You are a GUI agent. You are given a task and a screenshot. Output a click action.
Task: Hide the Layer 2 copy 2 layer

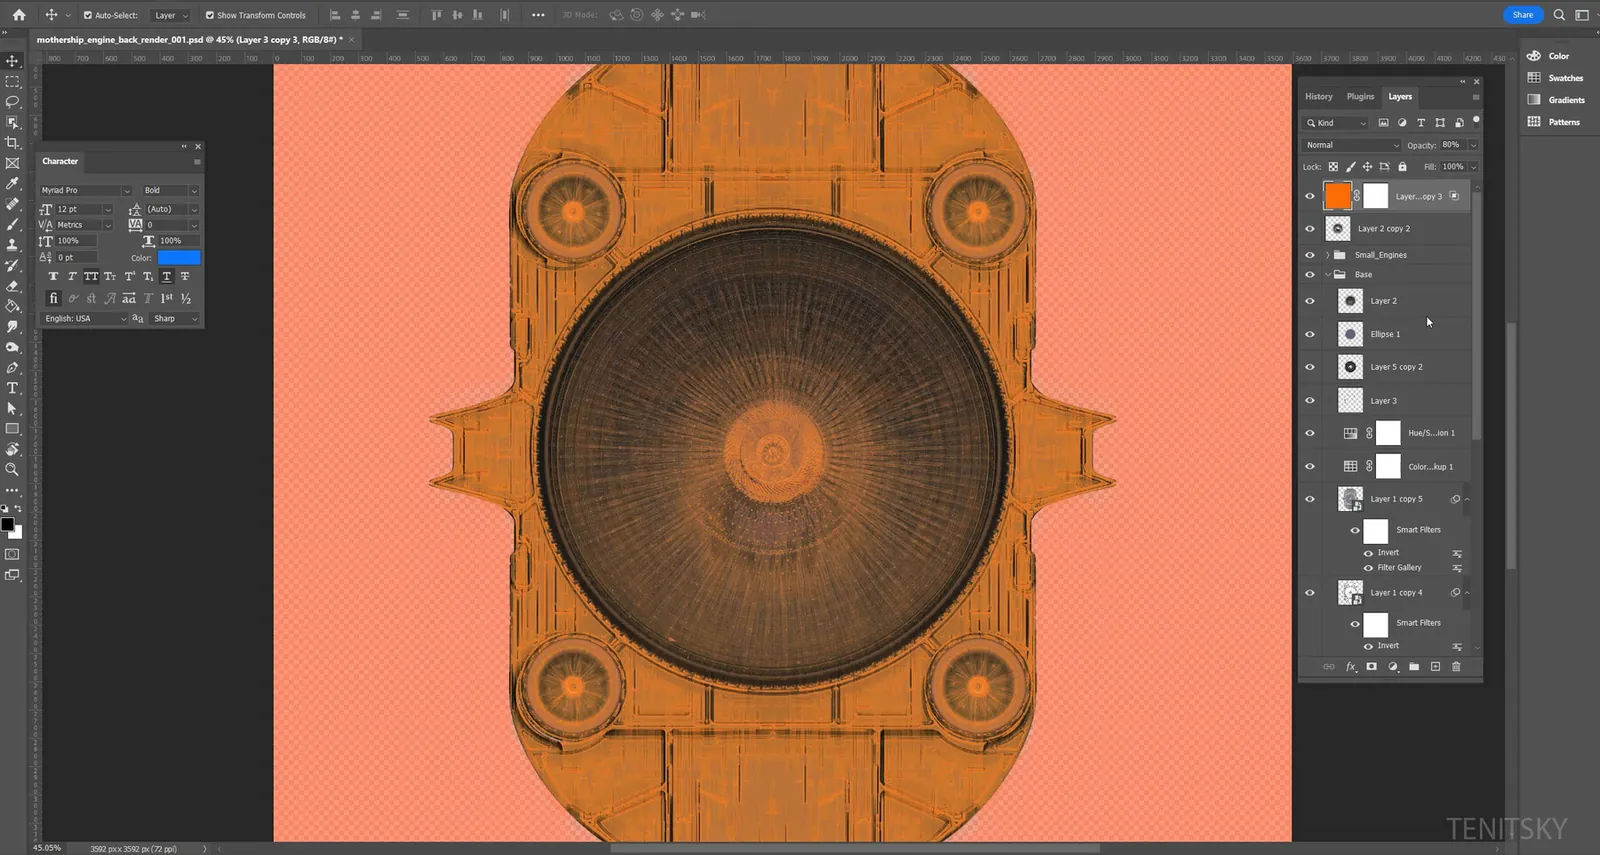tap(1310, 229)
